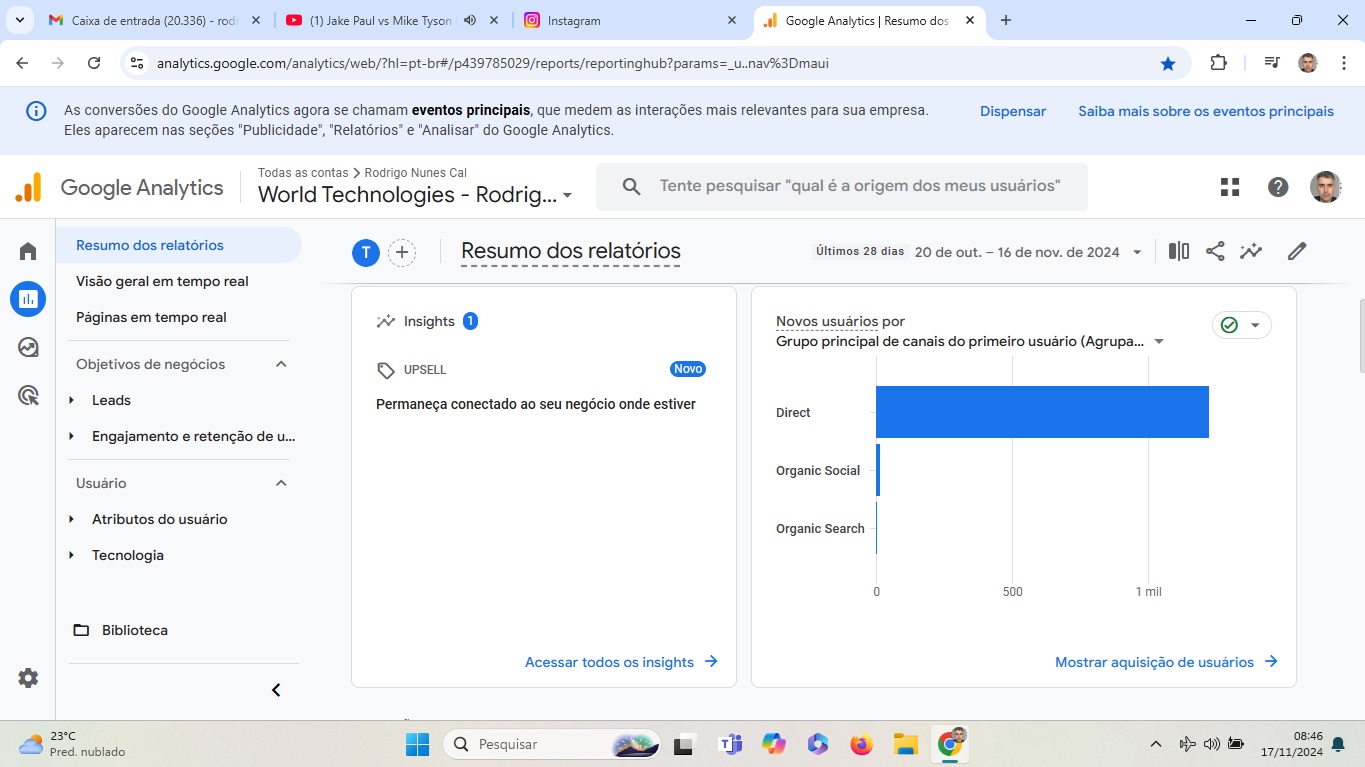Expand the Tecnologia item
The height and width of the screenshot is (767, 1365).
coord(72,555)
